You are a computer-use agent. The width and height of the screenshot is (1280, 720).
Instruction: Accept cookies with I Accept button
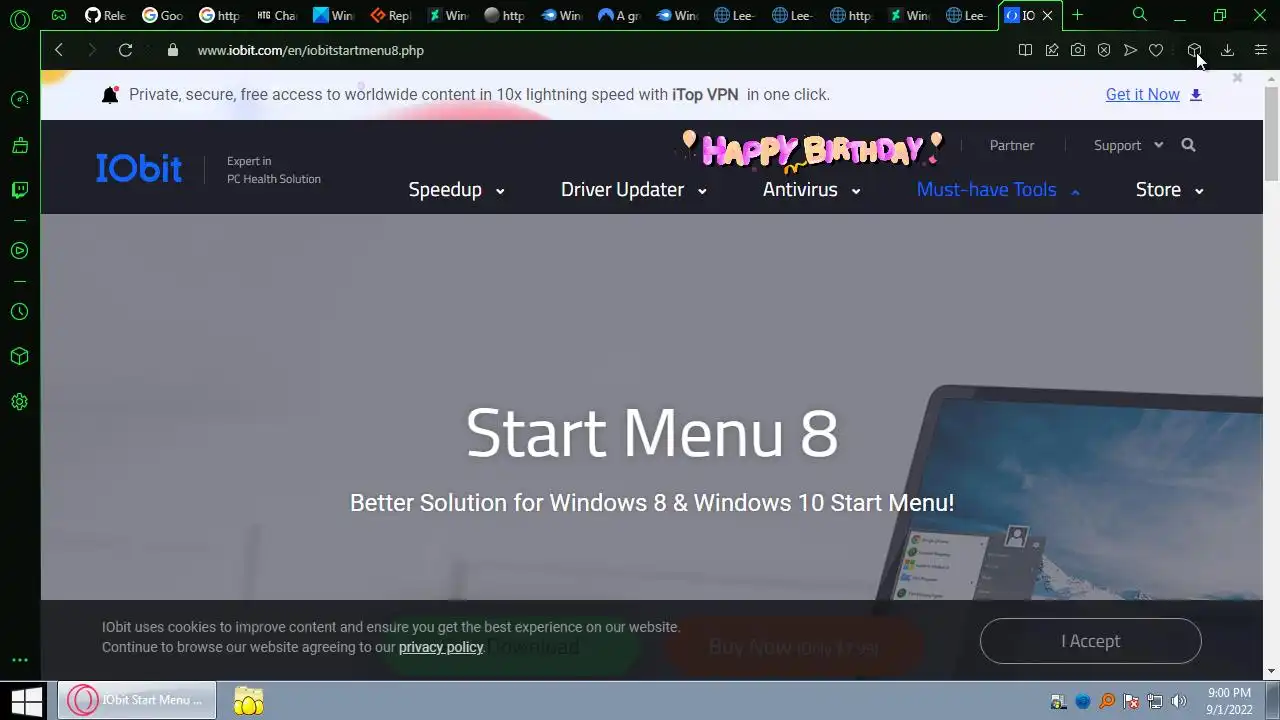[x=1090, y=641]
